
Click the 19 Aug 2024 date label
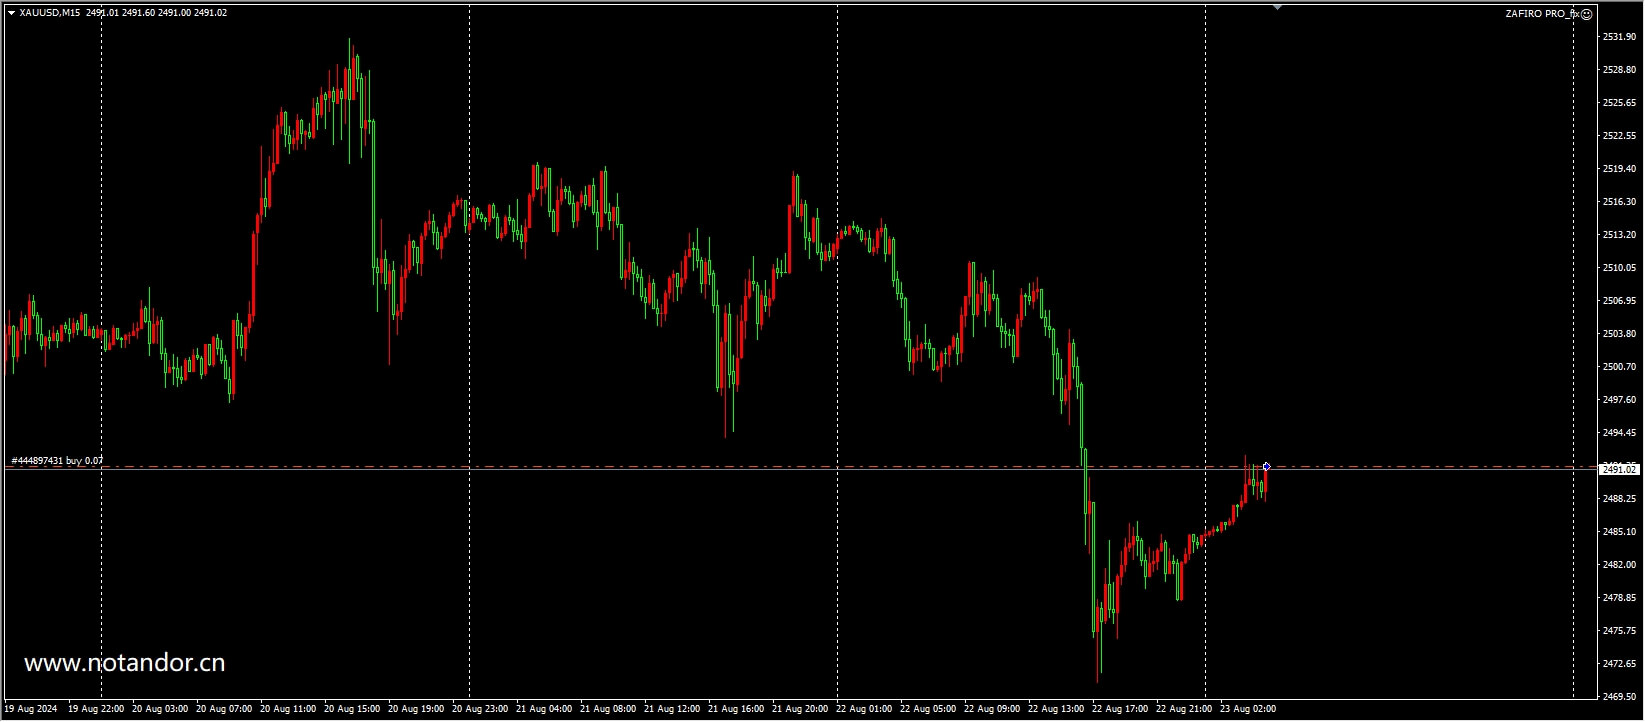31,709
